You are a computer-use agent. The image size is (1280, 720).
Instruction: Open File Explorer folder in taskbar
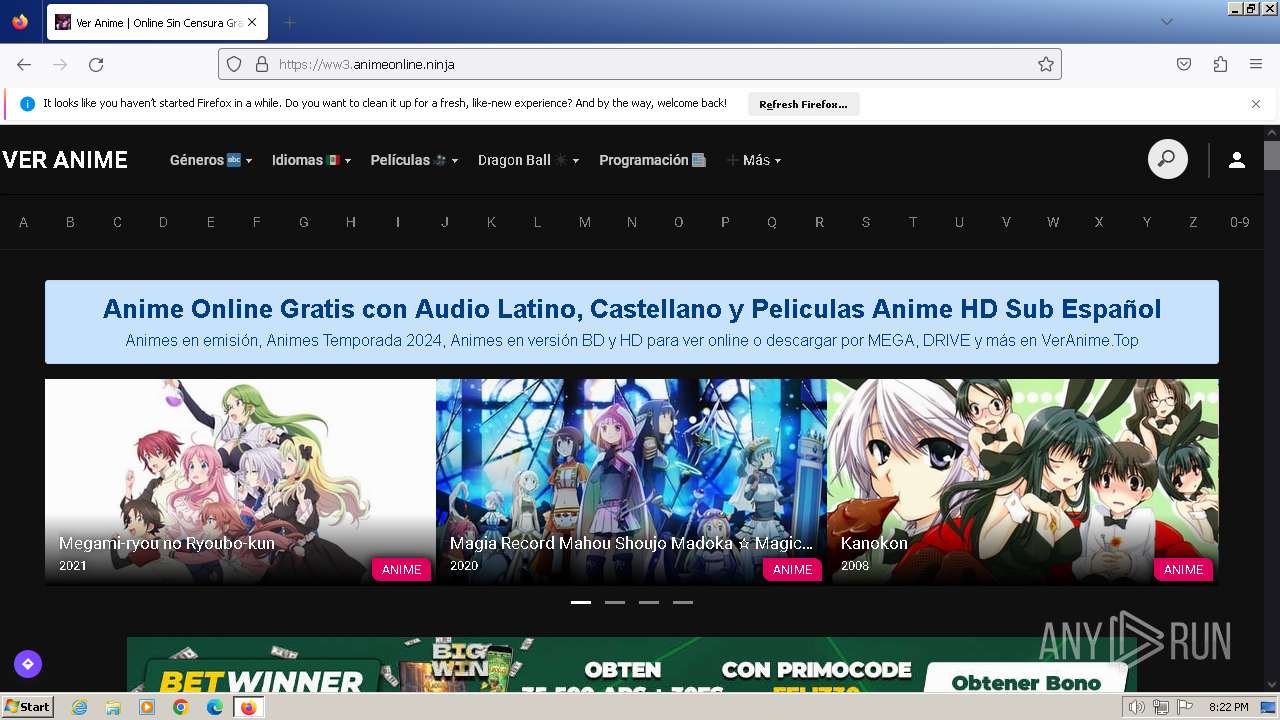113,707
